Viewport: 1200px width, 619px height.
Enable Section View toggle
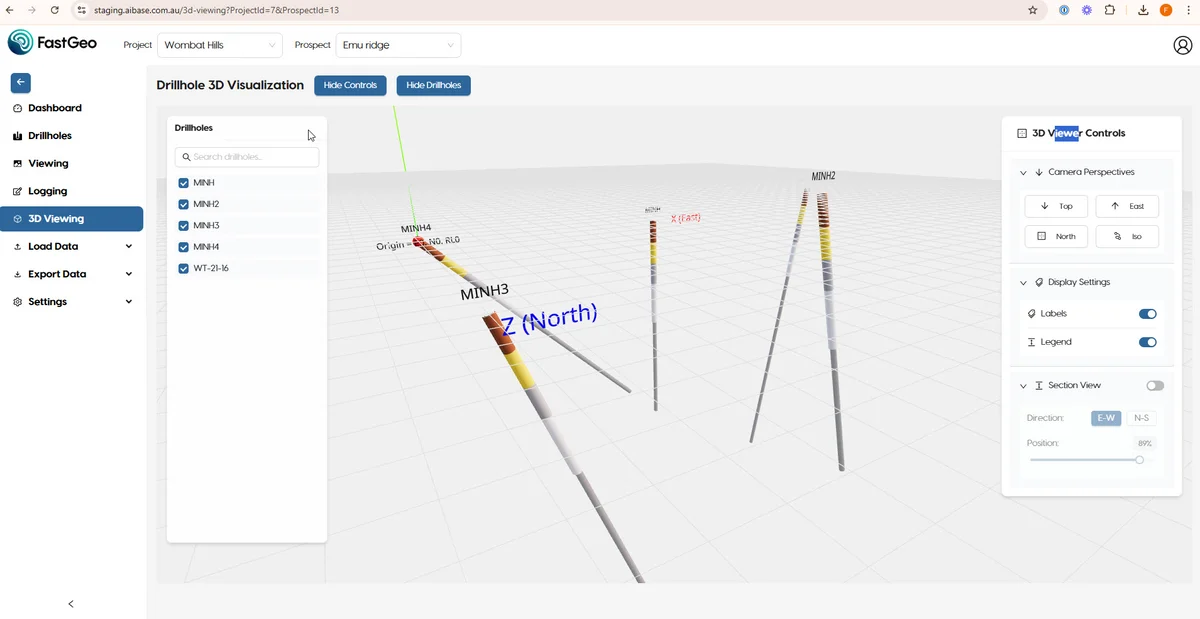tap(1155, 385)
